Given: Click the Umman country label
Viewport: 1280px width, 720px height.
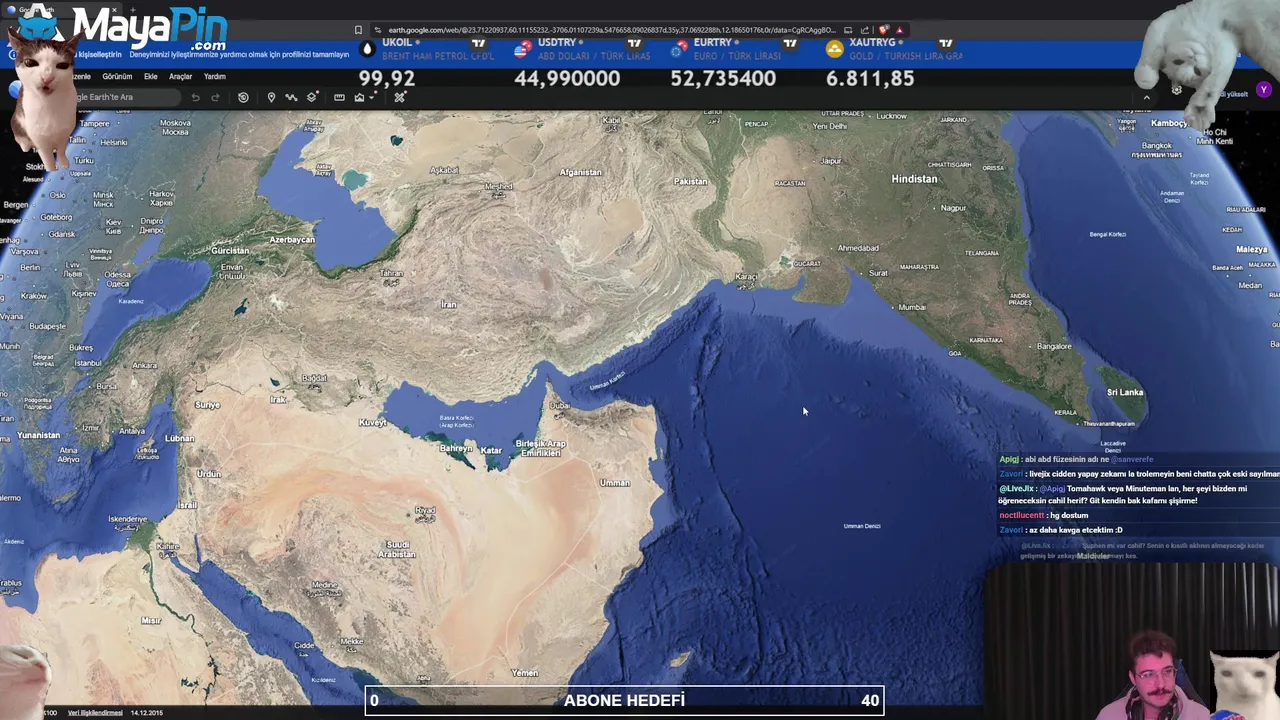Looking at the screenshot, I should click(x=615, y=483).
